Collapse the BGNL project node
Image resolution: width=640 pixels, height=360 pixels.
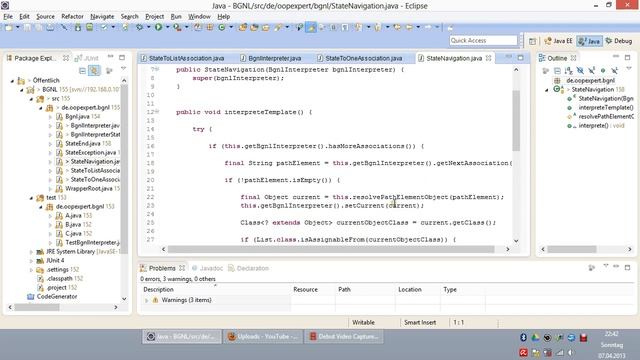click(x=22, y=90)
